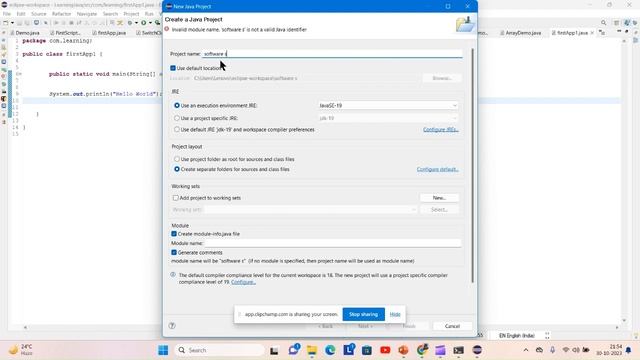The image size is (640, 360).
Task: Switch to the Demo.java editor tab
Action: 25,33
